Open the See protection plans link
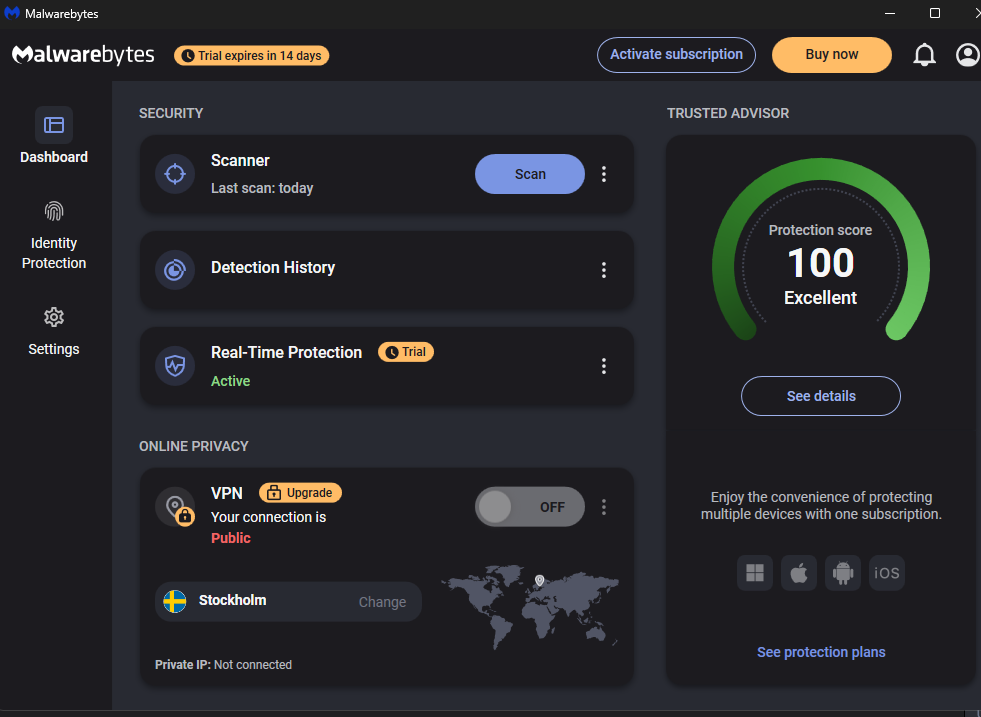 pos(821,652)
